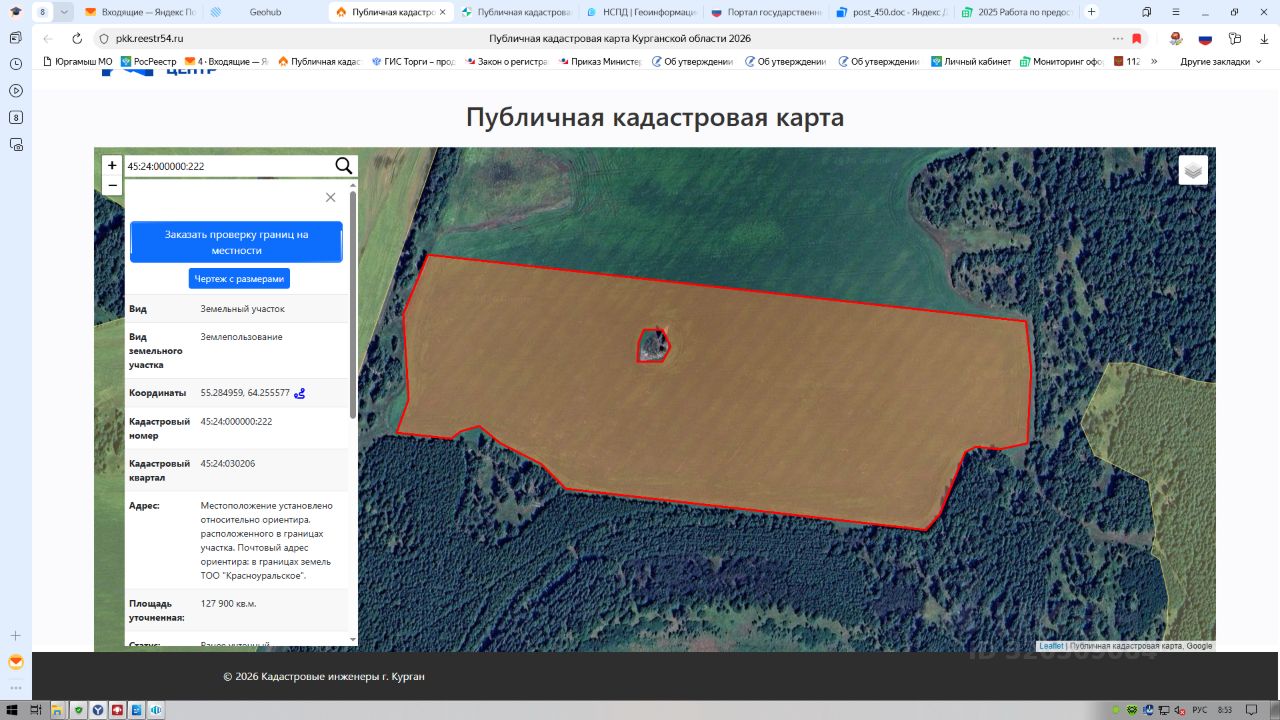Open Юргамыш МО bookmark
Viewport: 1280px width, 720px height.
click(78, 61)
